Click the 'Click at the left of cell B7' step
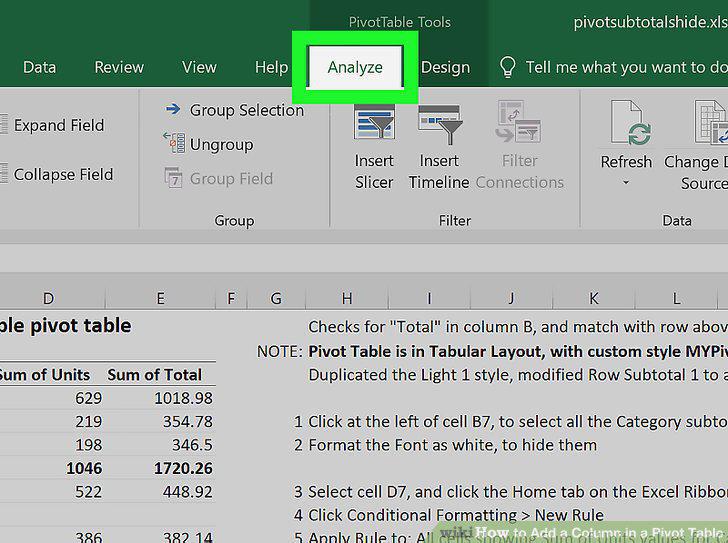This screenshot has width=728, height=543. 518,421
